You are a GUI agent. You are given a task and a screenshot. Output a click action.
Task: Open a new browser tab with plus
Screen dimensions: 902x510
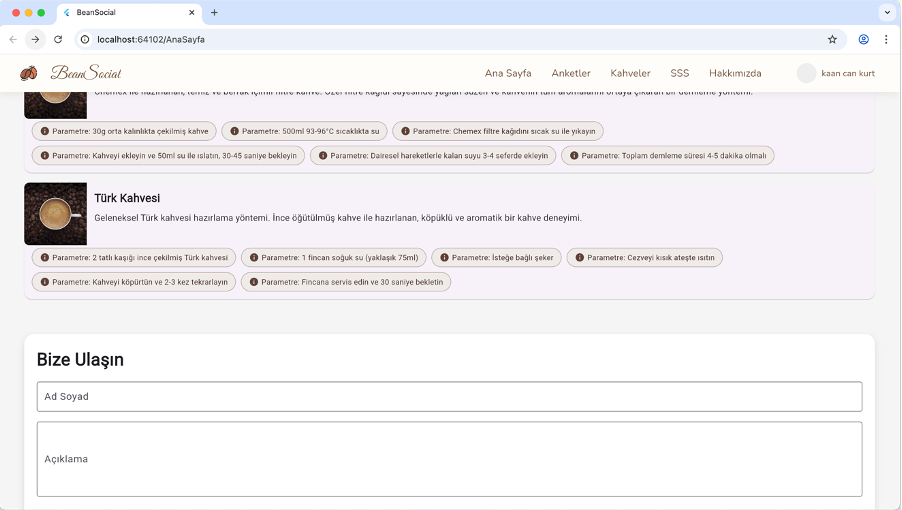pos(214,12)
